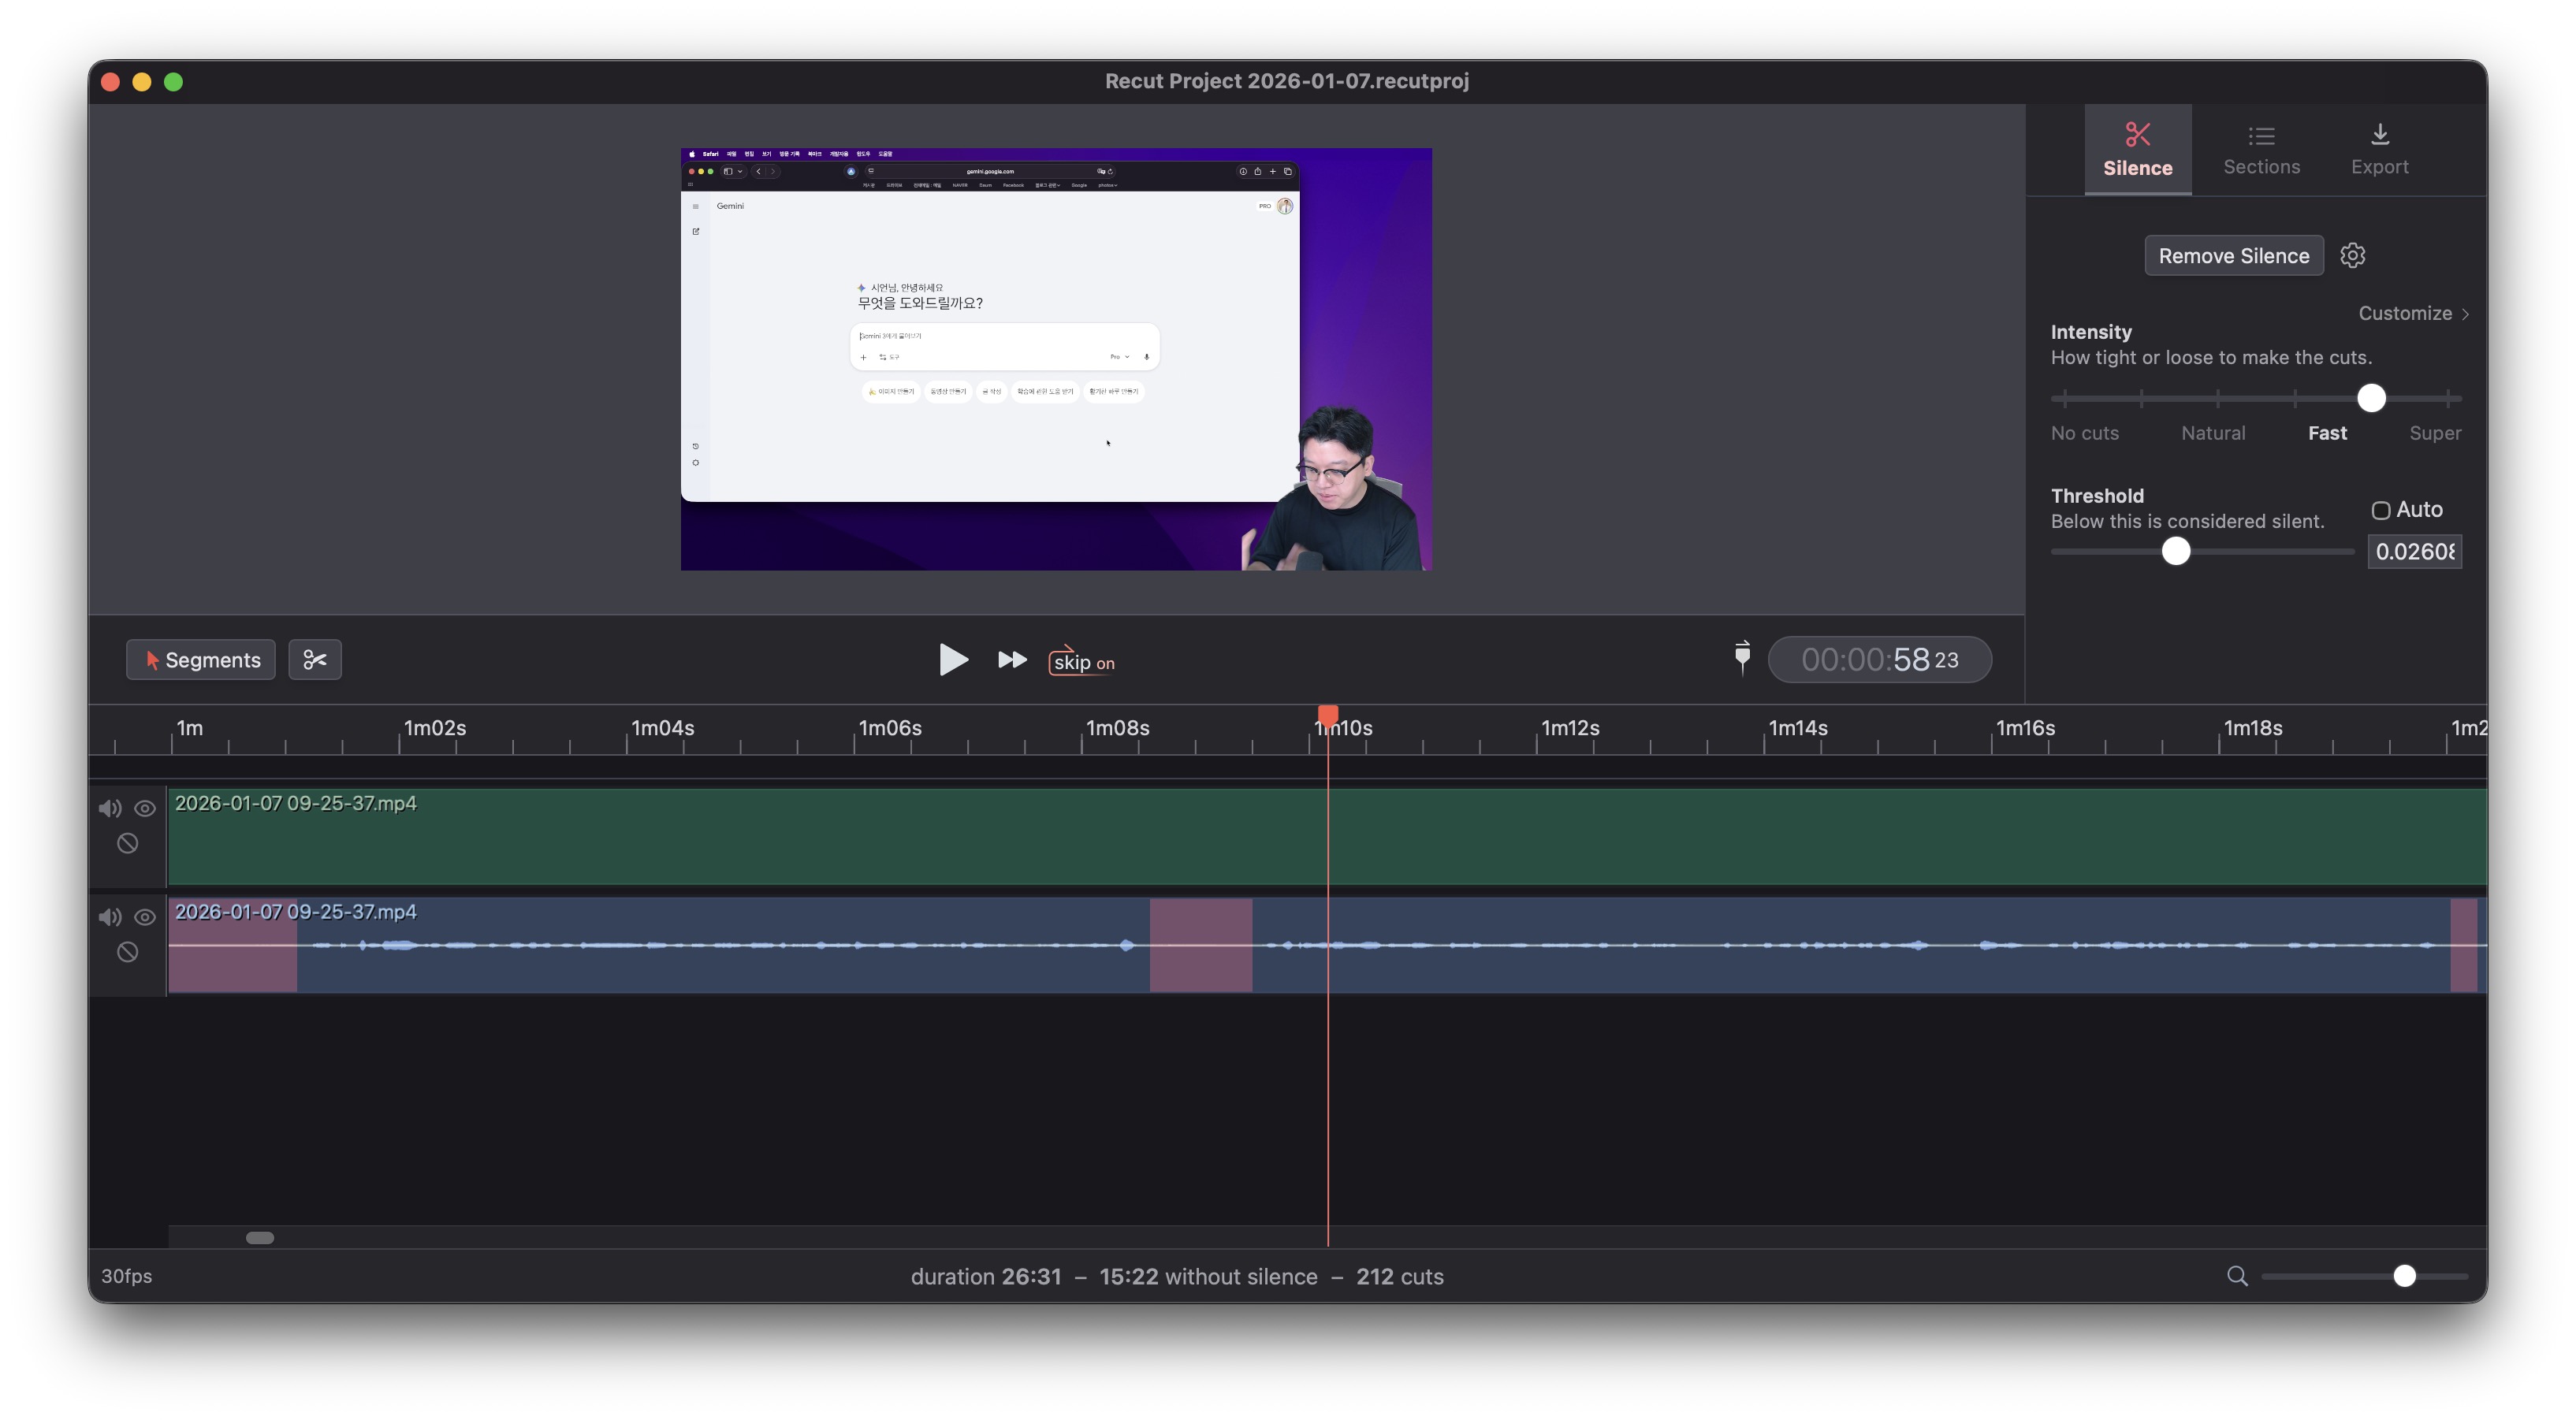Open the Export tab

(2379, 150)
